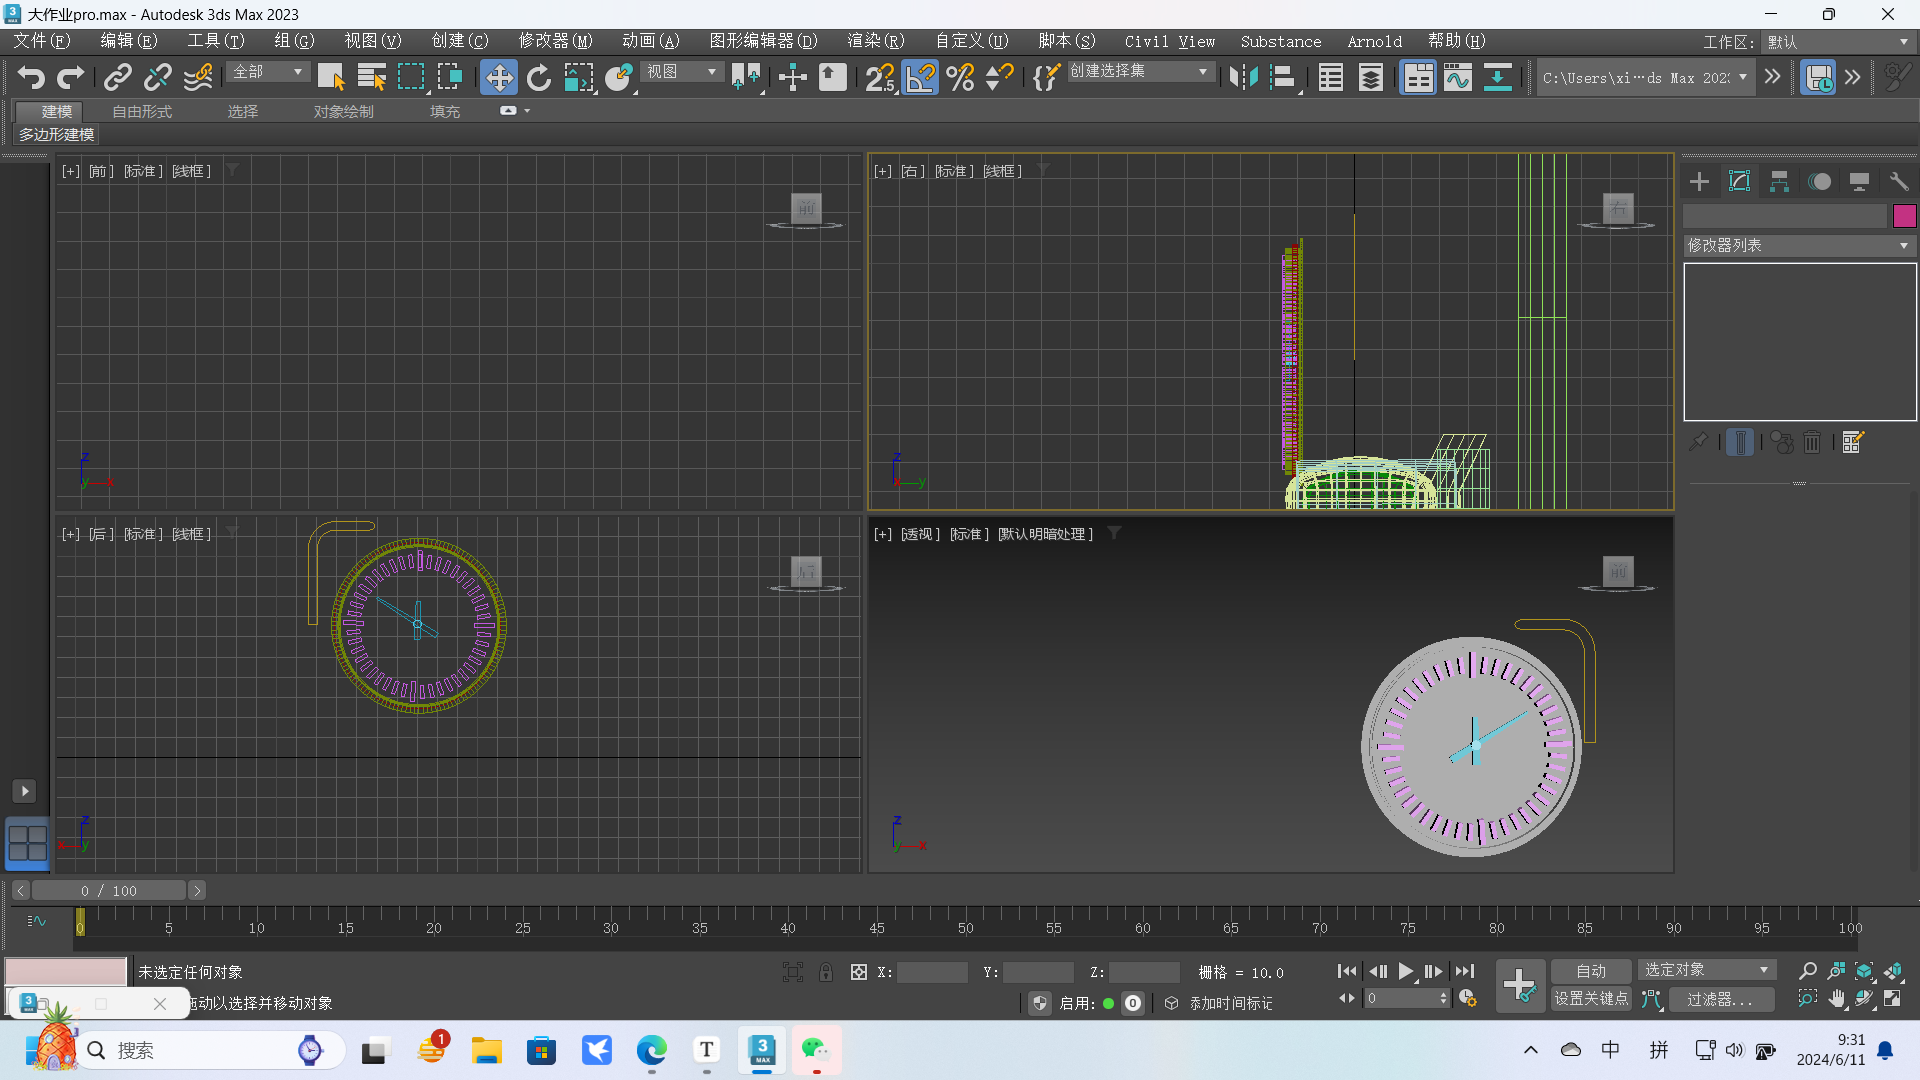The image size is (1920, 1080).
Task: Select the 自由形式 ribbon tab
Action: (142, 112)
